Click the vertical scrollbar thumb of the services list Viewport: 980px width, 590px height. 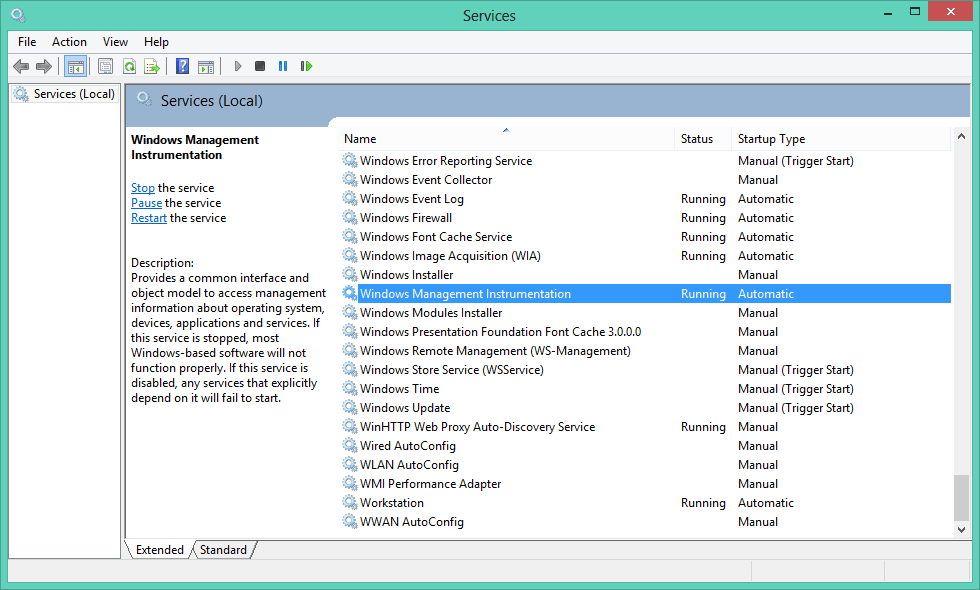(x=961, y=498)
